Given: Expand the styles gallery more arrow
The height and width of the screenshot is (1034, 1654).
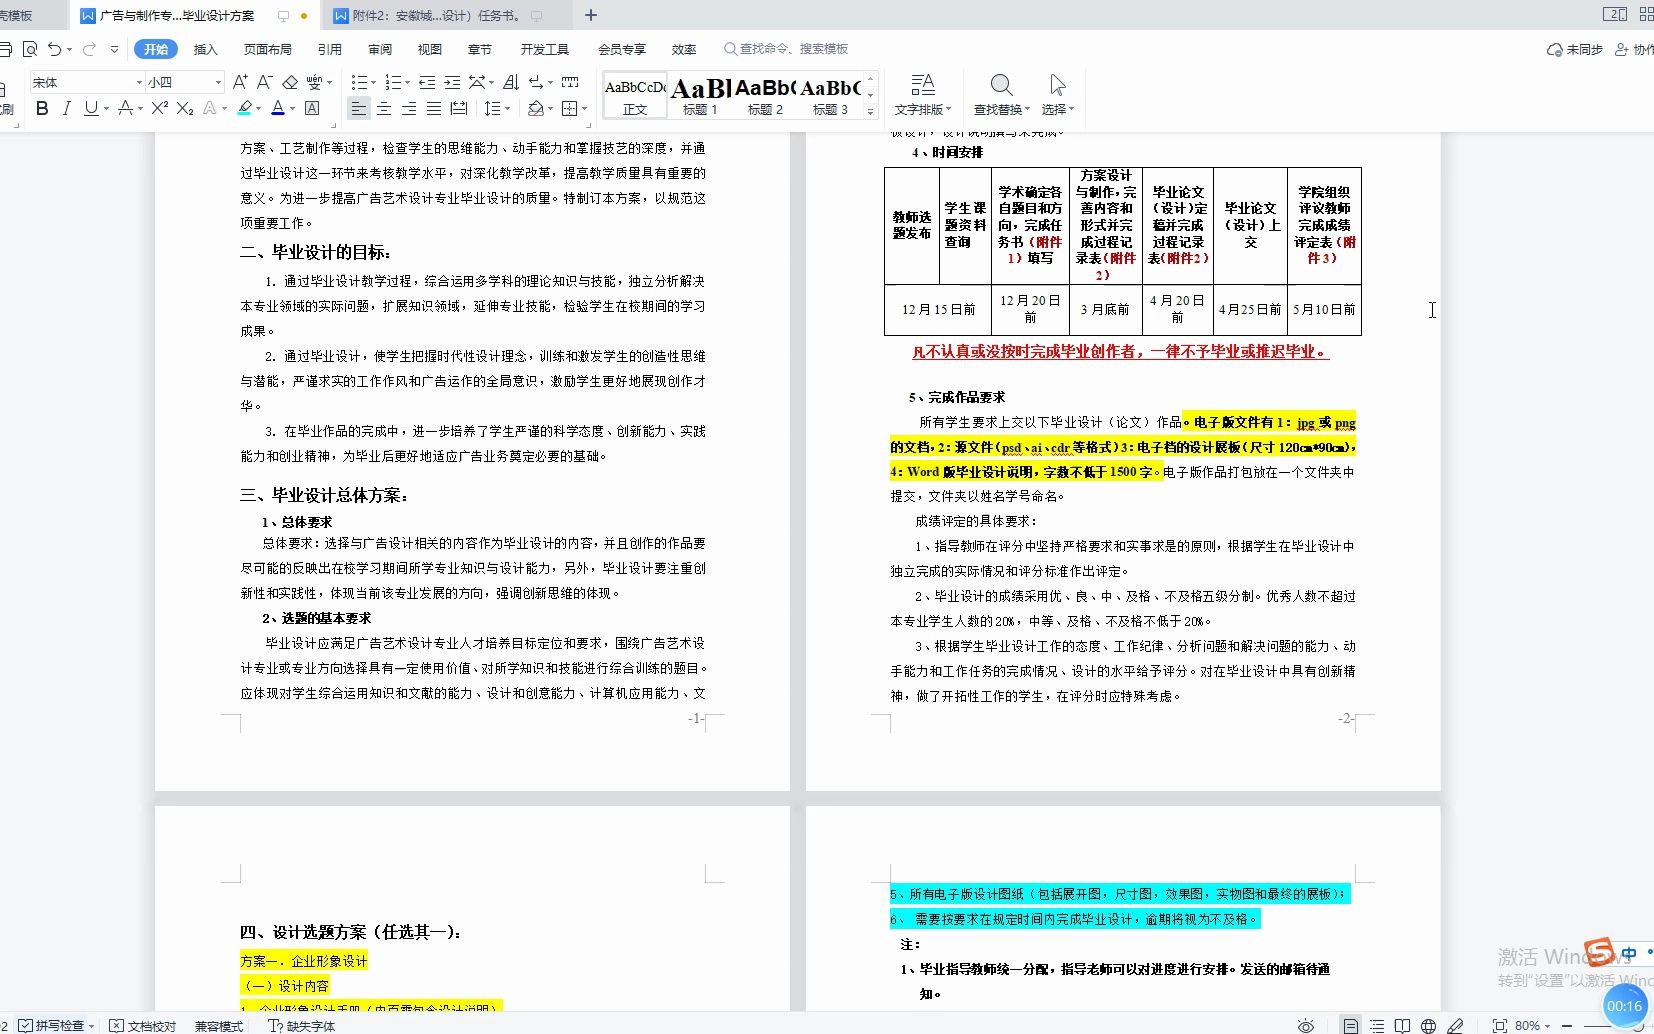Looking at the screenshot, I should pos(870,111).
